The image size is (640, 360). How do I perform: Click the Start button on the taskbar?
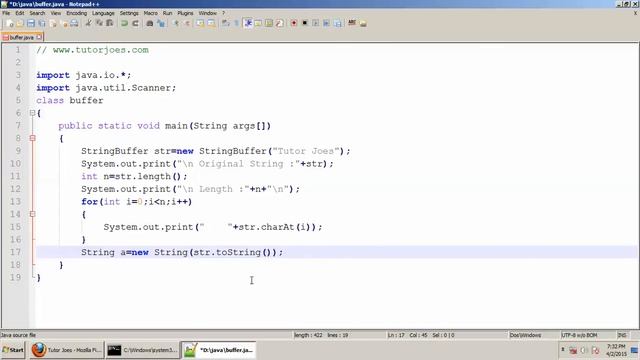13,350
